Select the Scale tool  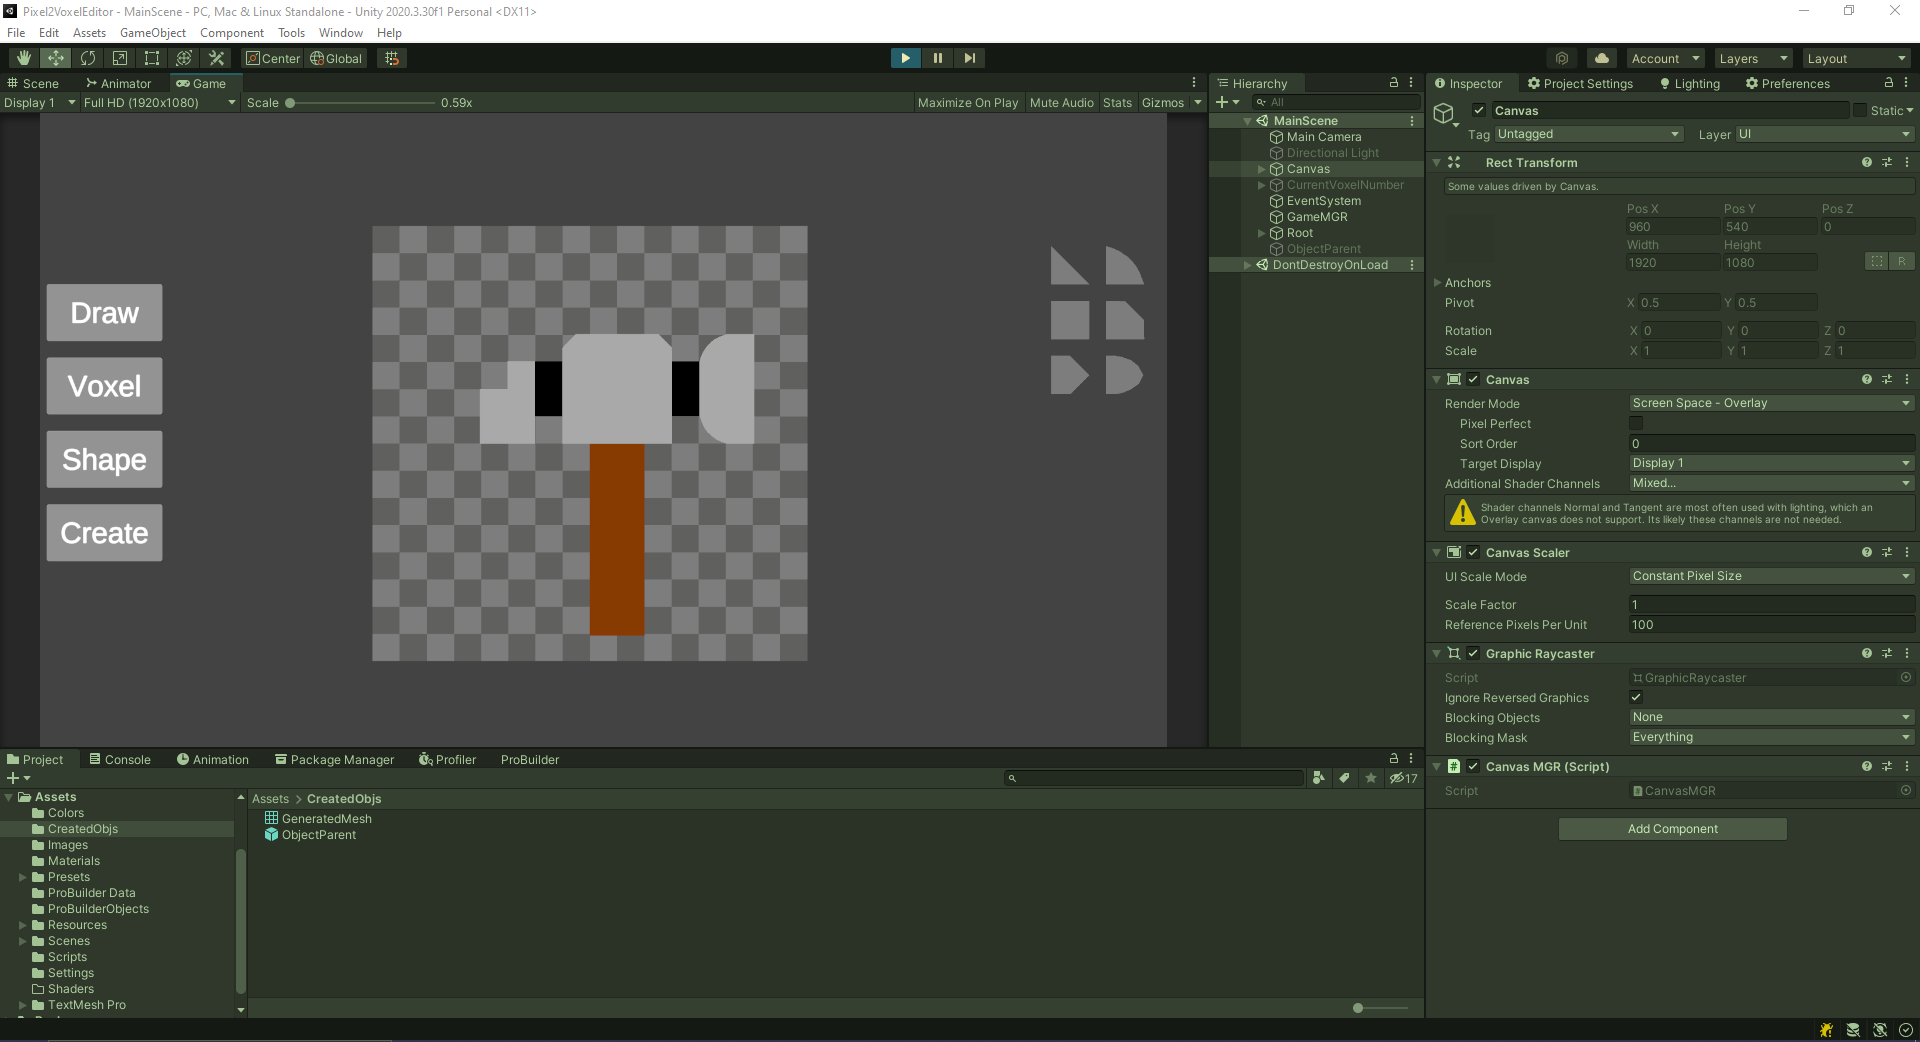pos(120,58)
